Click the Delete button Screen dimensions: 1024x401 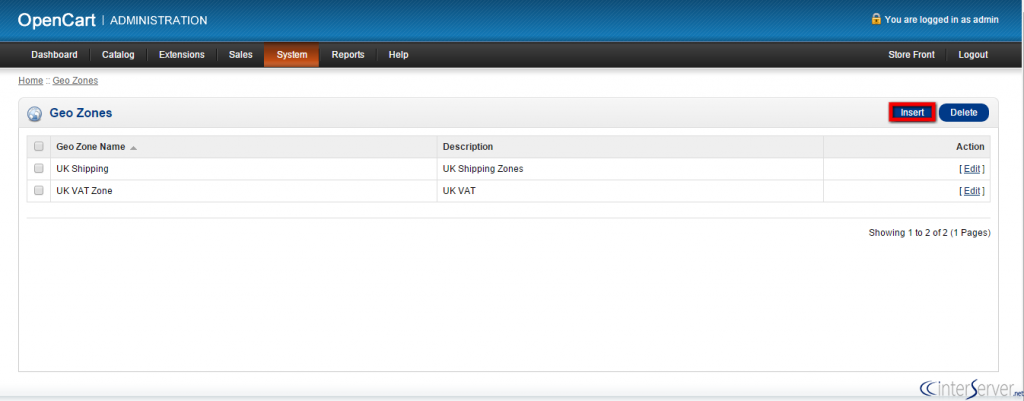point(963,112)
